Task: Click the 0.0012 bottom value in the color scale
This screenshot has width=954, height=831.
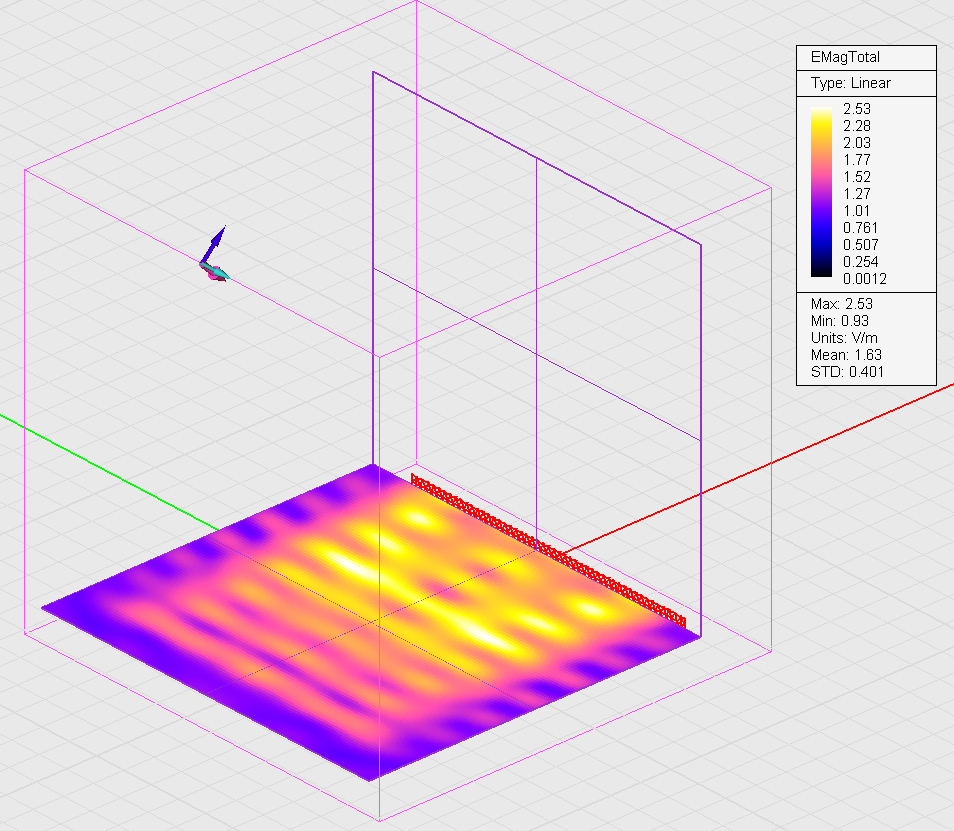Action: 865,278
